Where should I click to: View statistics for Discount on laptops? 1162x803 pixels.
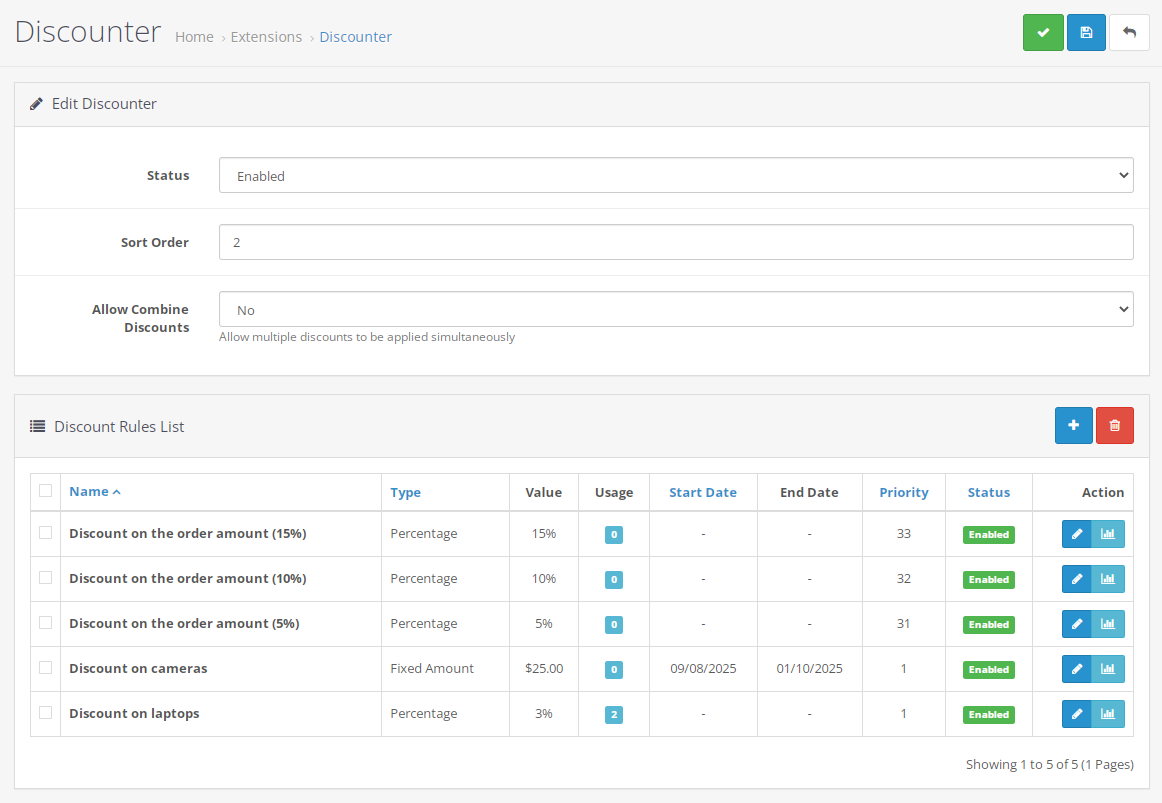[1108, 714]
